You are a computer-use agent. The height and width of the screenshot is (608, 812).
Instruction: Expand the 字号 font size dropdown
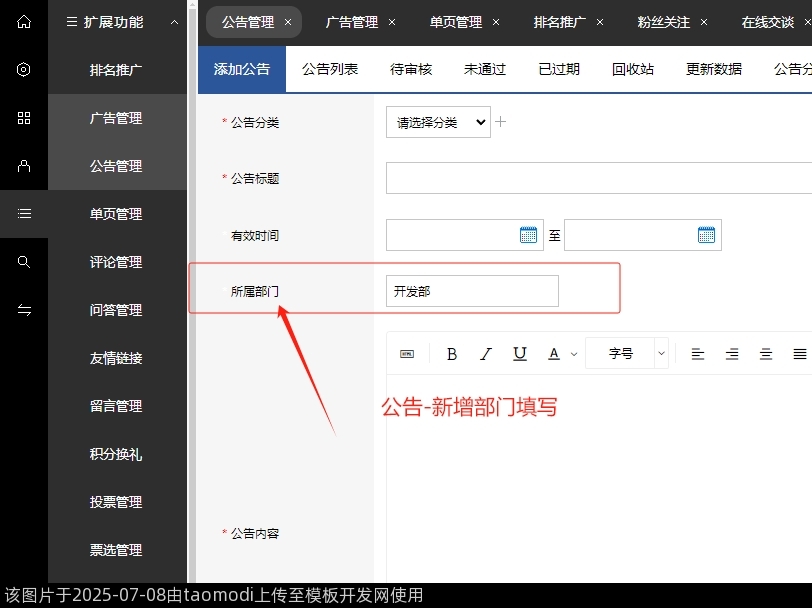627,354
